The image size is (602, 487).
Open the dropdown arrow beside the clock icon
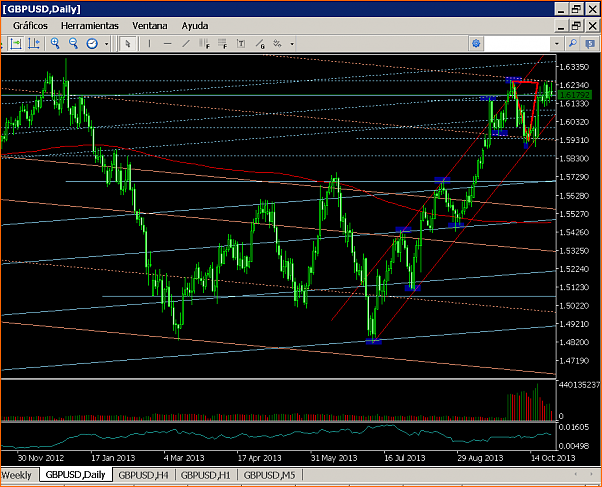coord(106,44)
